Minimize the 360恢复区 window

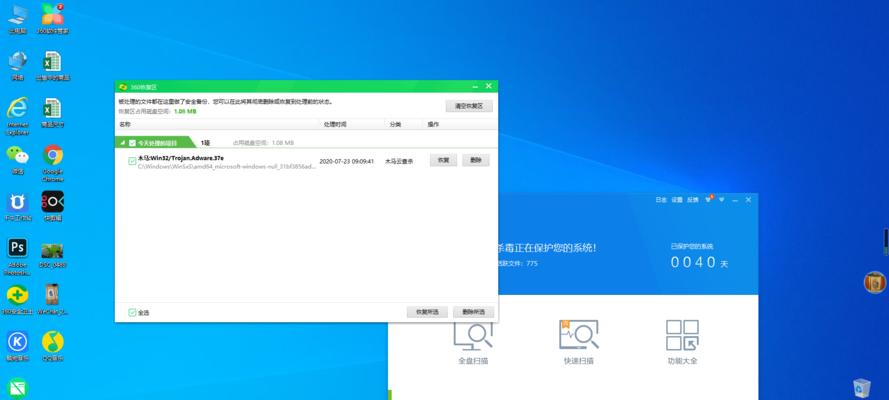click(x=475, y=87)
